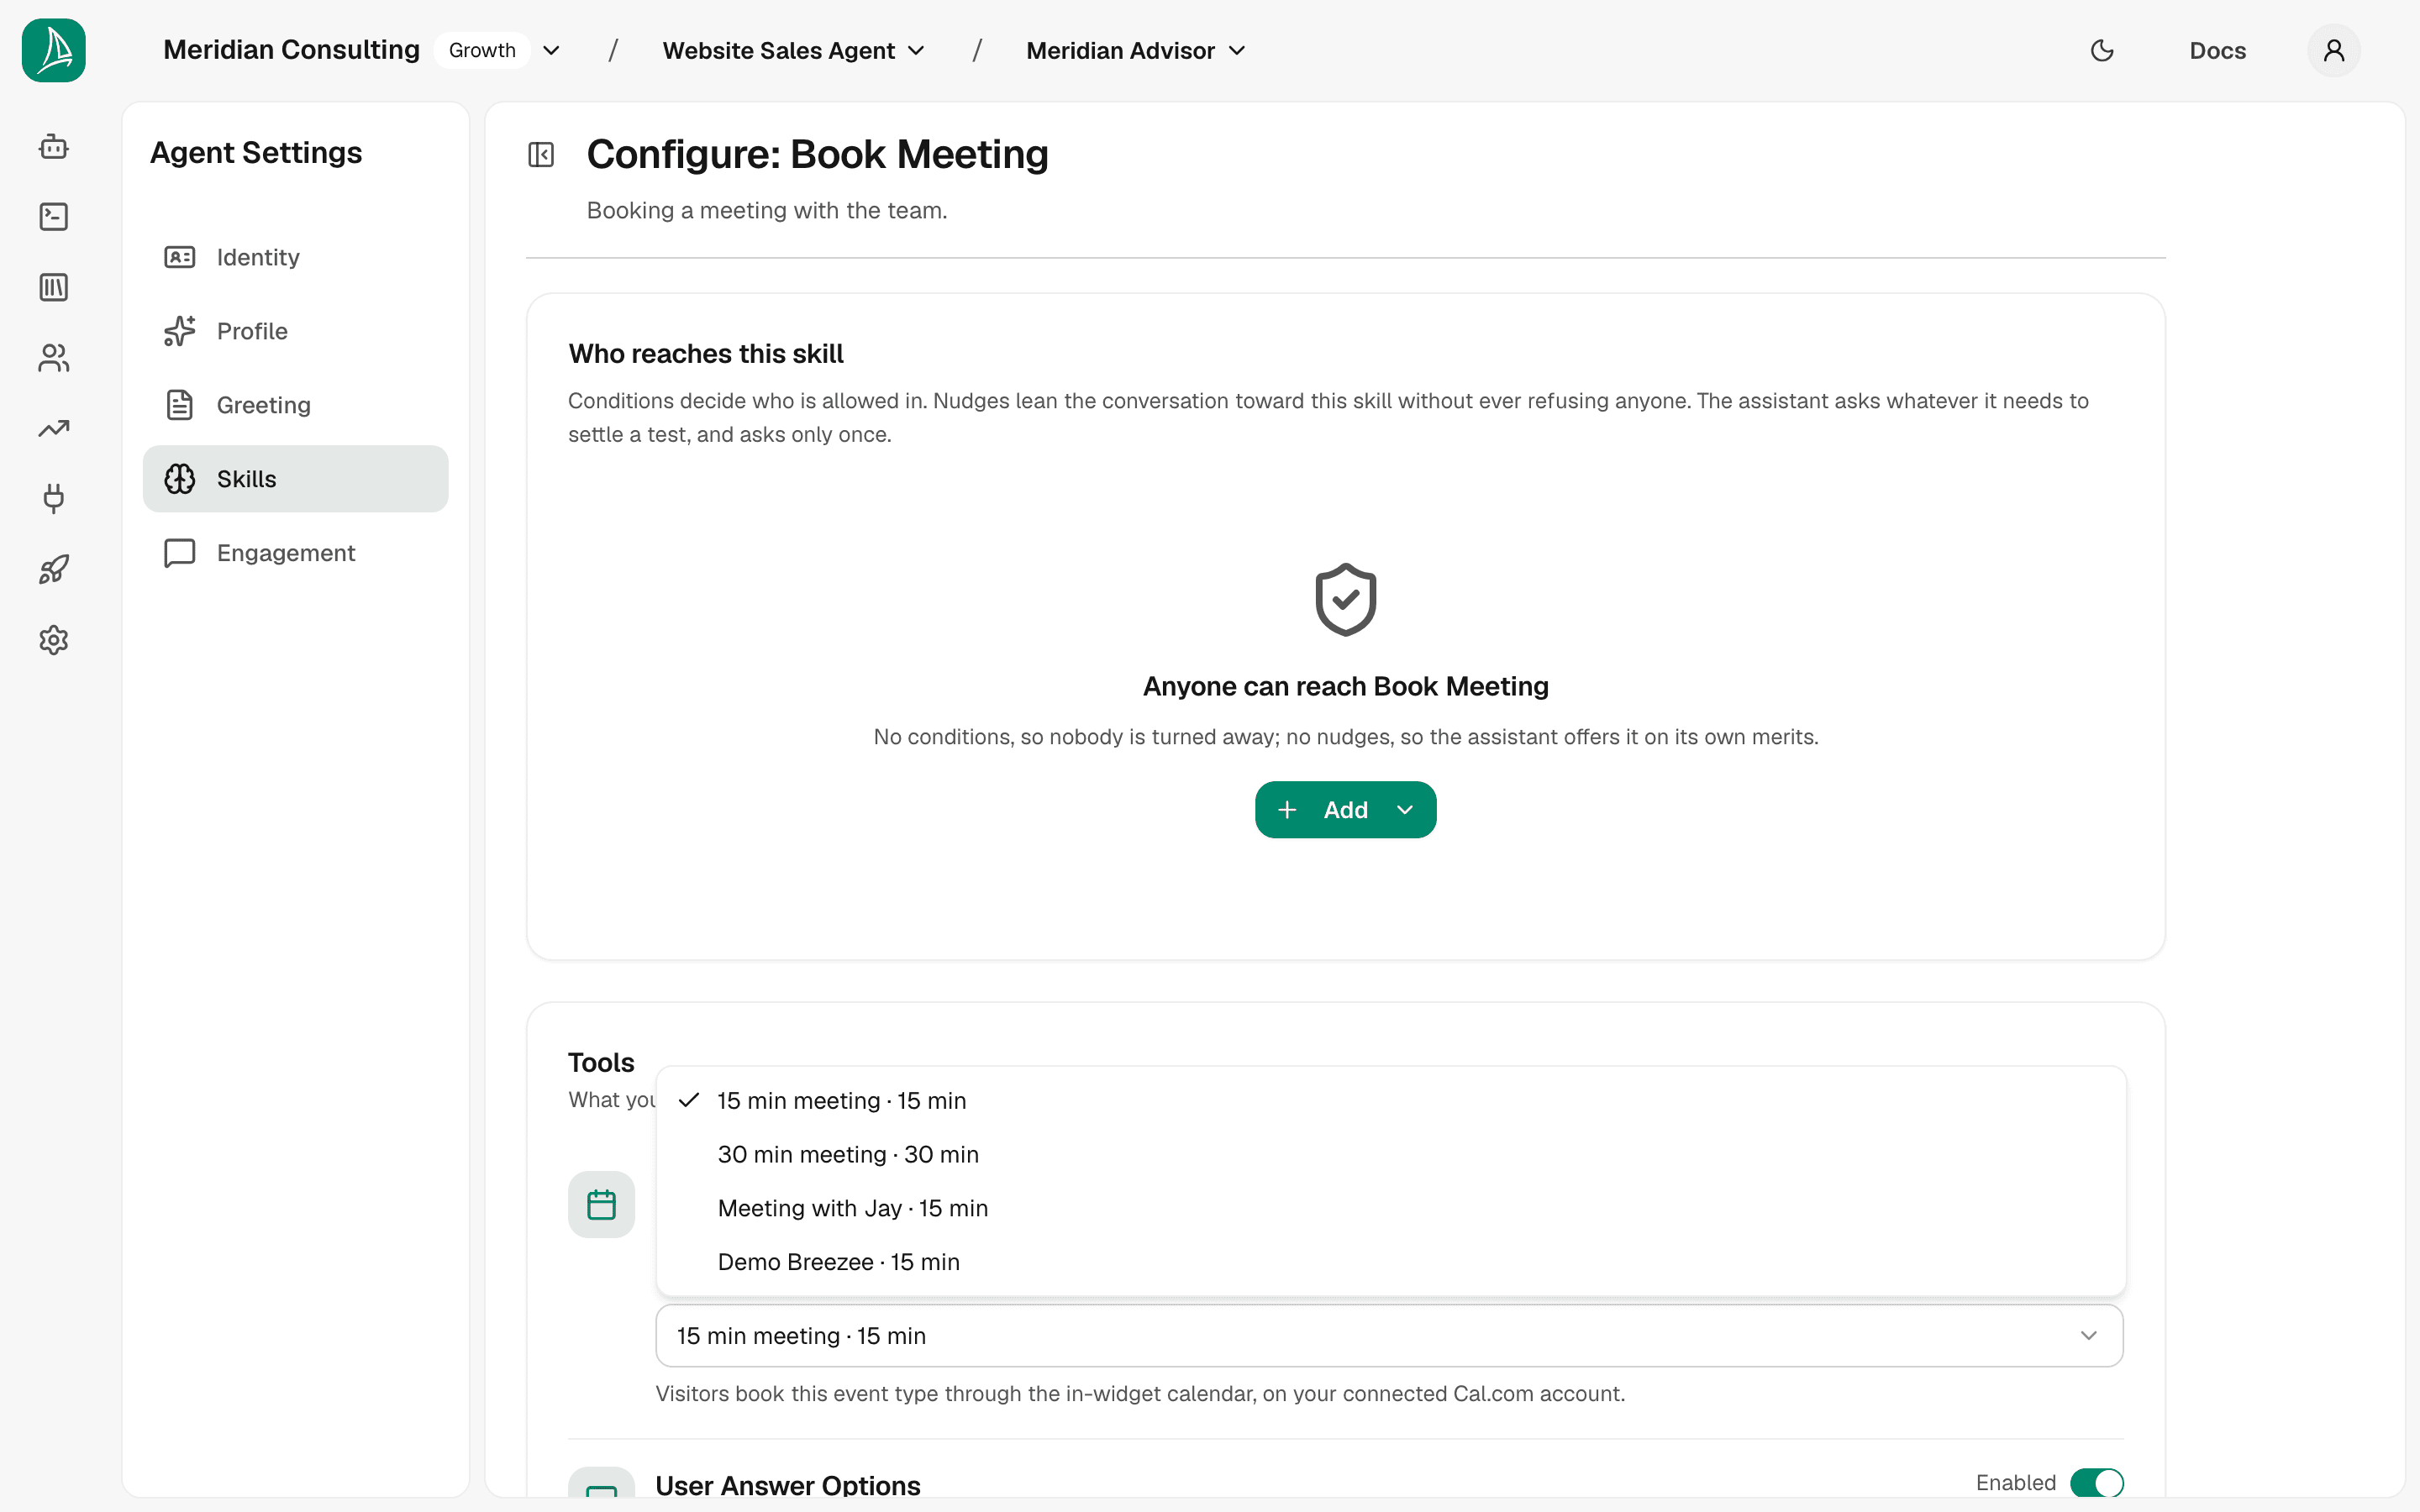Open the integrations plug sidebar icon

pyautogui.click(x=54, y=498)
